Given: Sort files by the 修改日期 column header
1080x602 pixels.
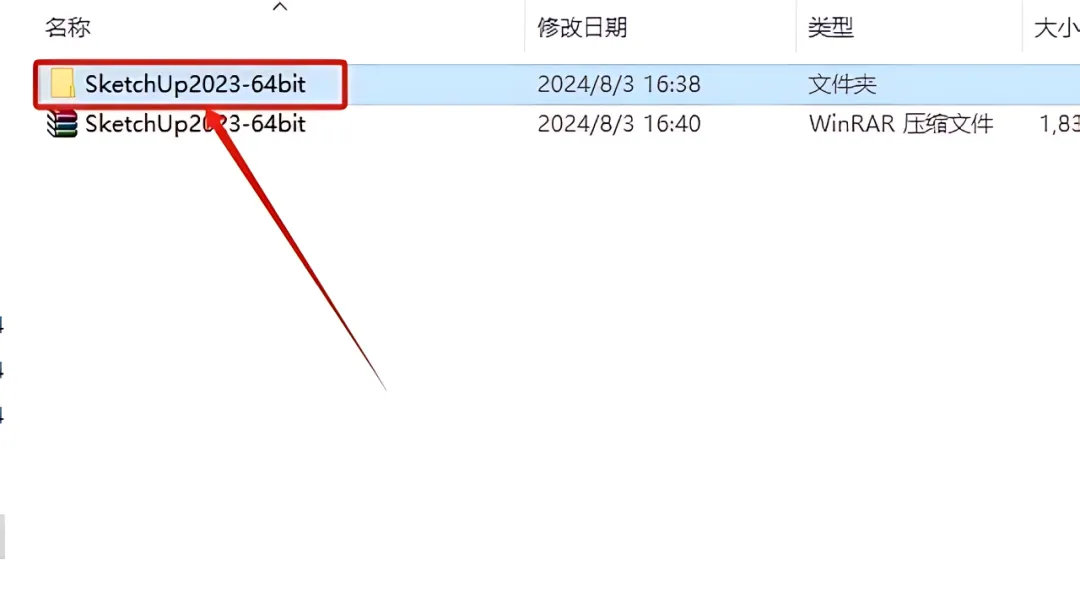Looking at the screenshot, I should 582,28.
